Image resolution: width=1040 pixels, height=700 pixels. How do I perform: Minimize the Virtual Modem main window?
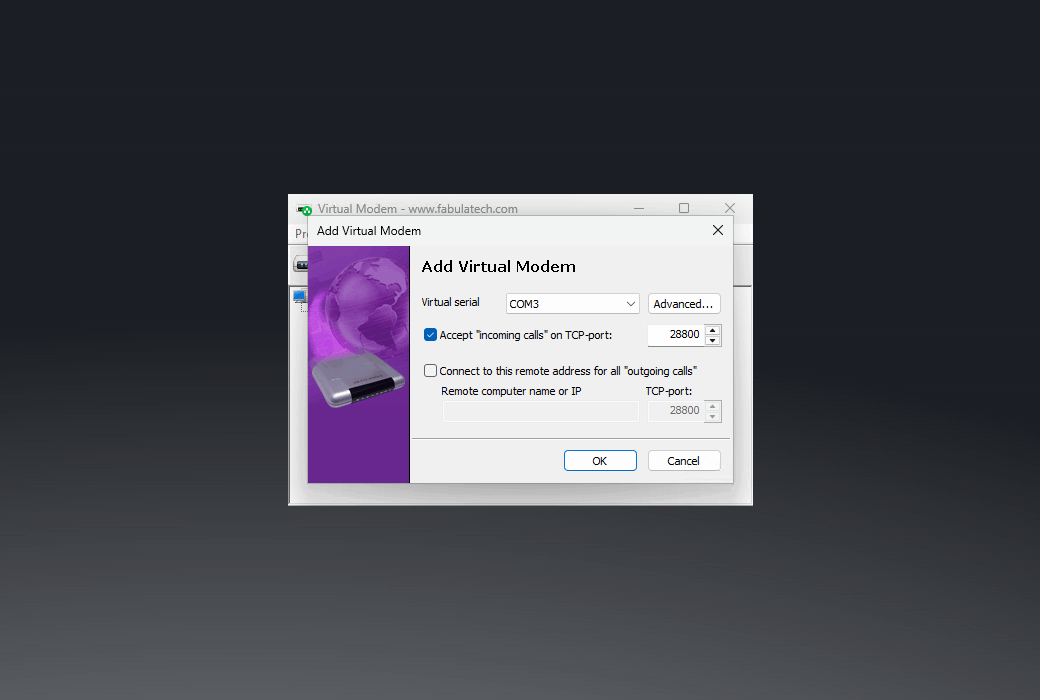pyautogui.click(x=638, y=208)
